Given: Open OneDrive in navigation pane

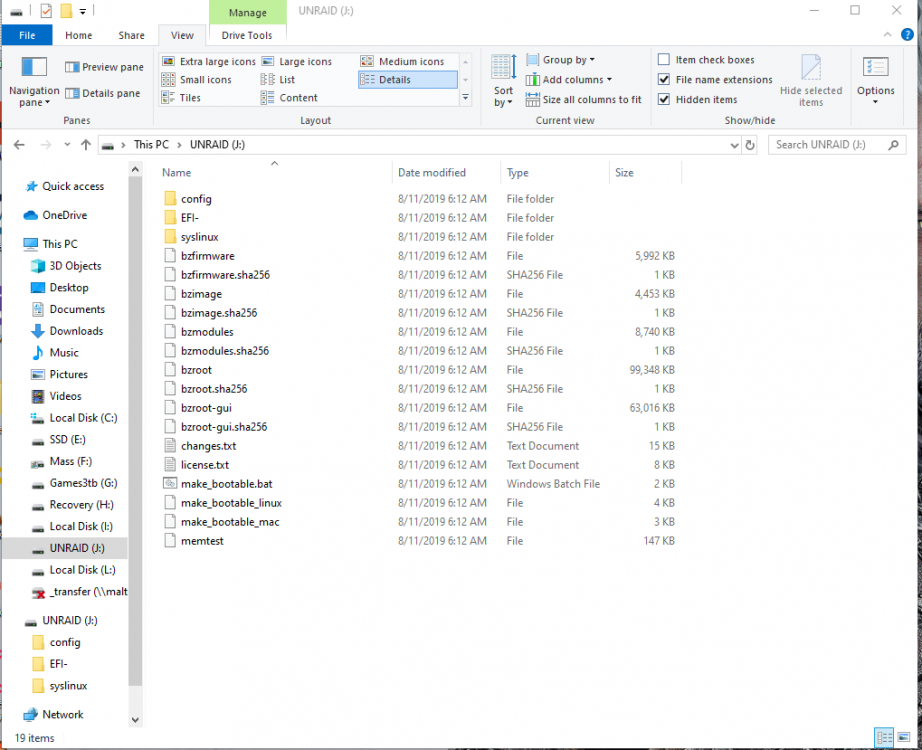Looking at the screenshot, I should (x=64, y=215).
